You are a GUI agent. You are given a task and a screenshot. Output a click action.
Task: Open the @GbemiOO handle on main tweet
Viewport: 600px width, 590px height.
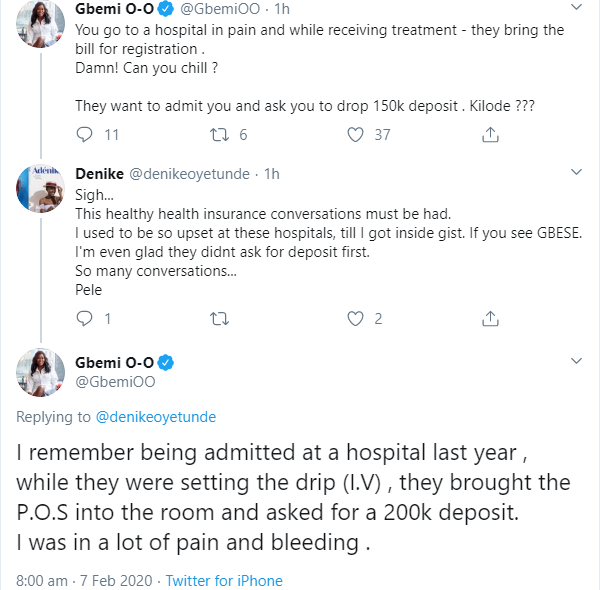point(116,381)
